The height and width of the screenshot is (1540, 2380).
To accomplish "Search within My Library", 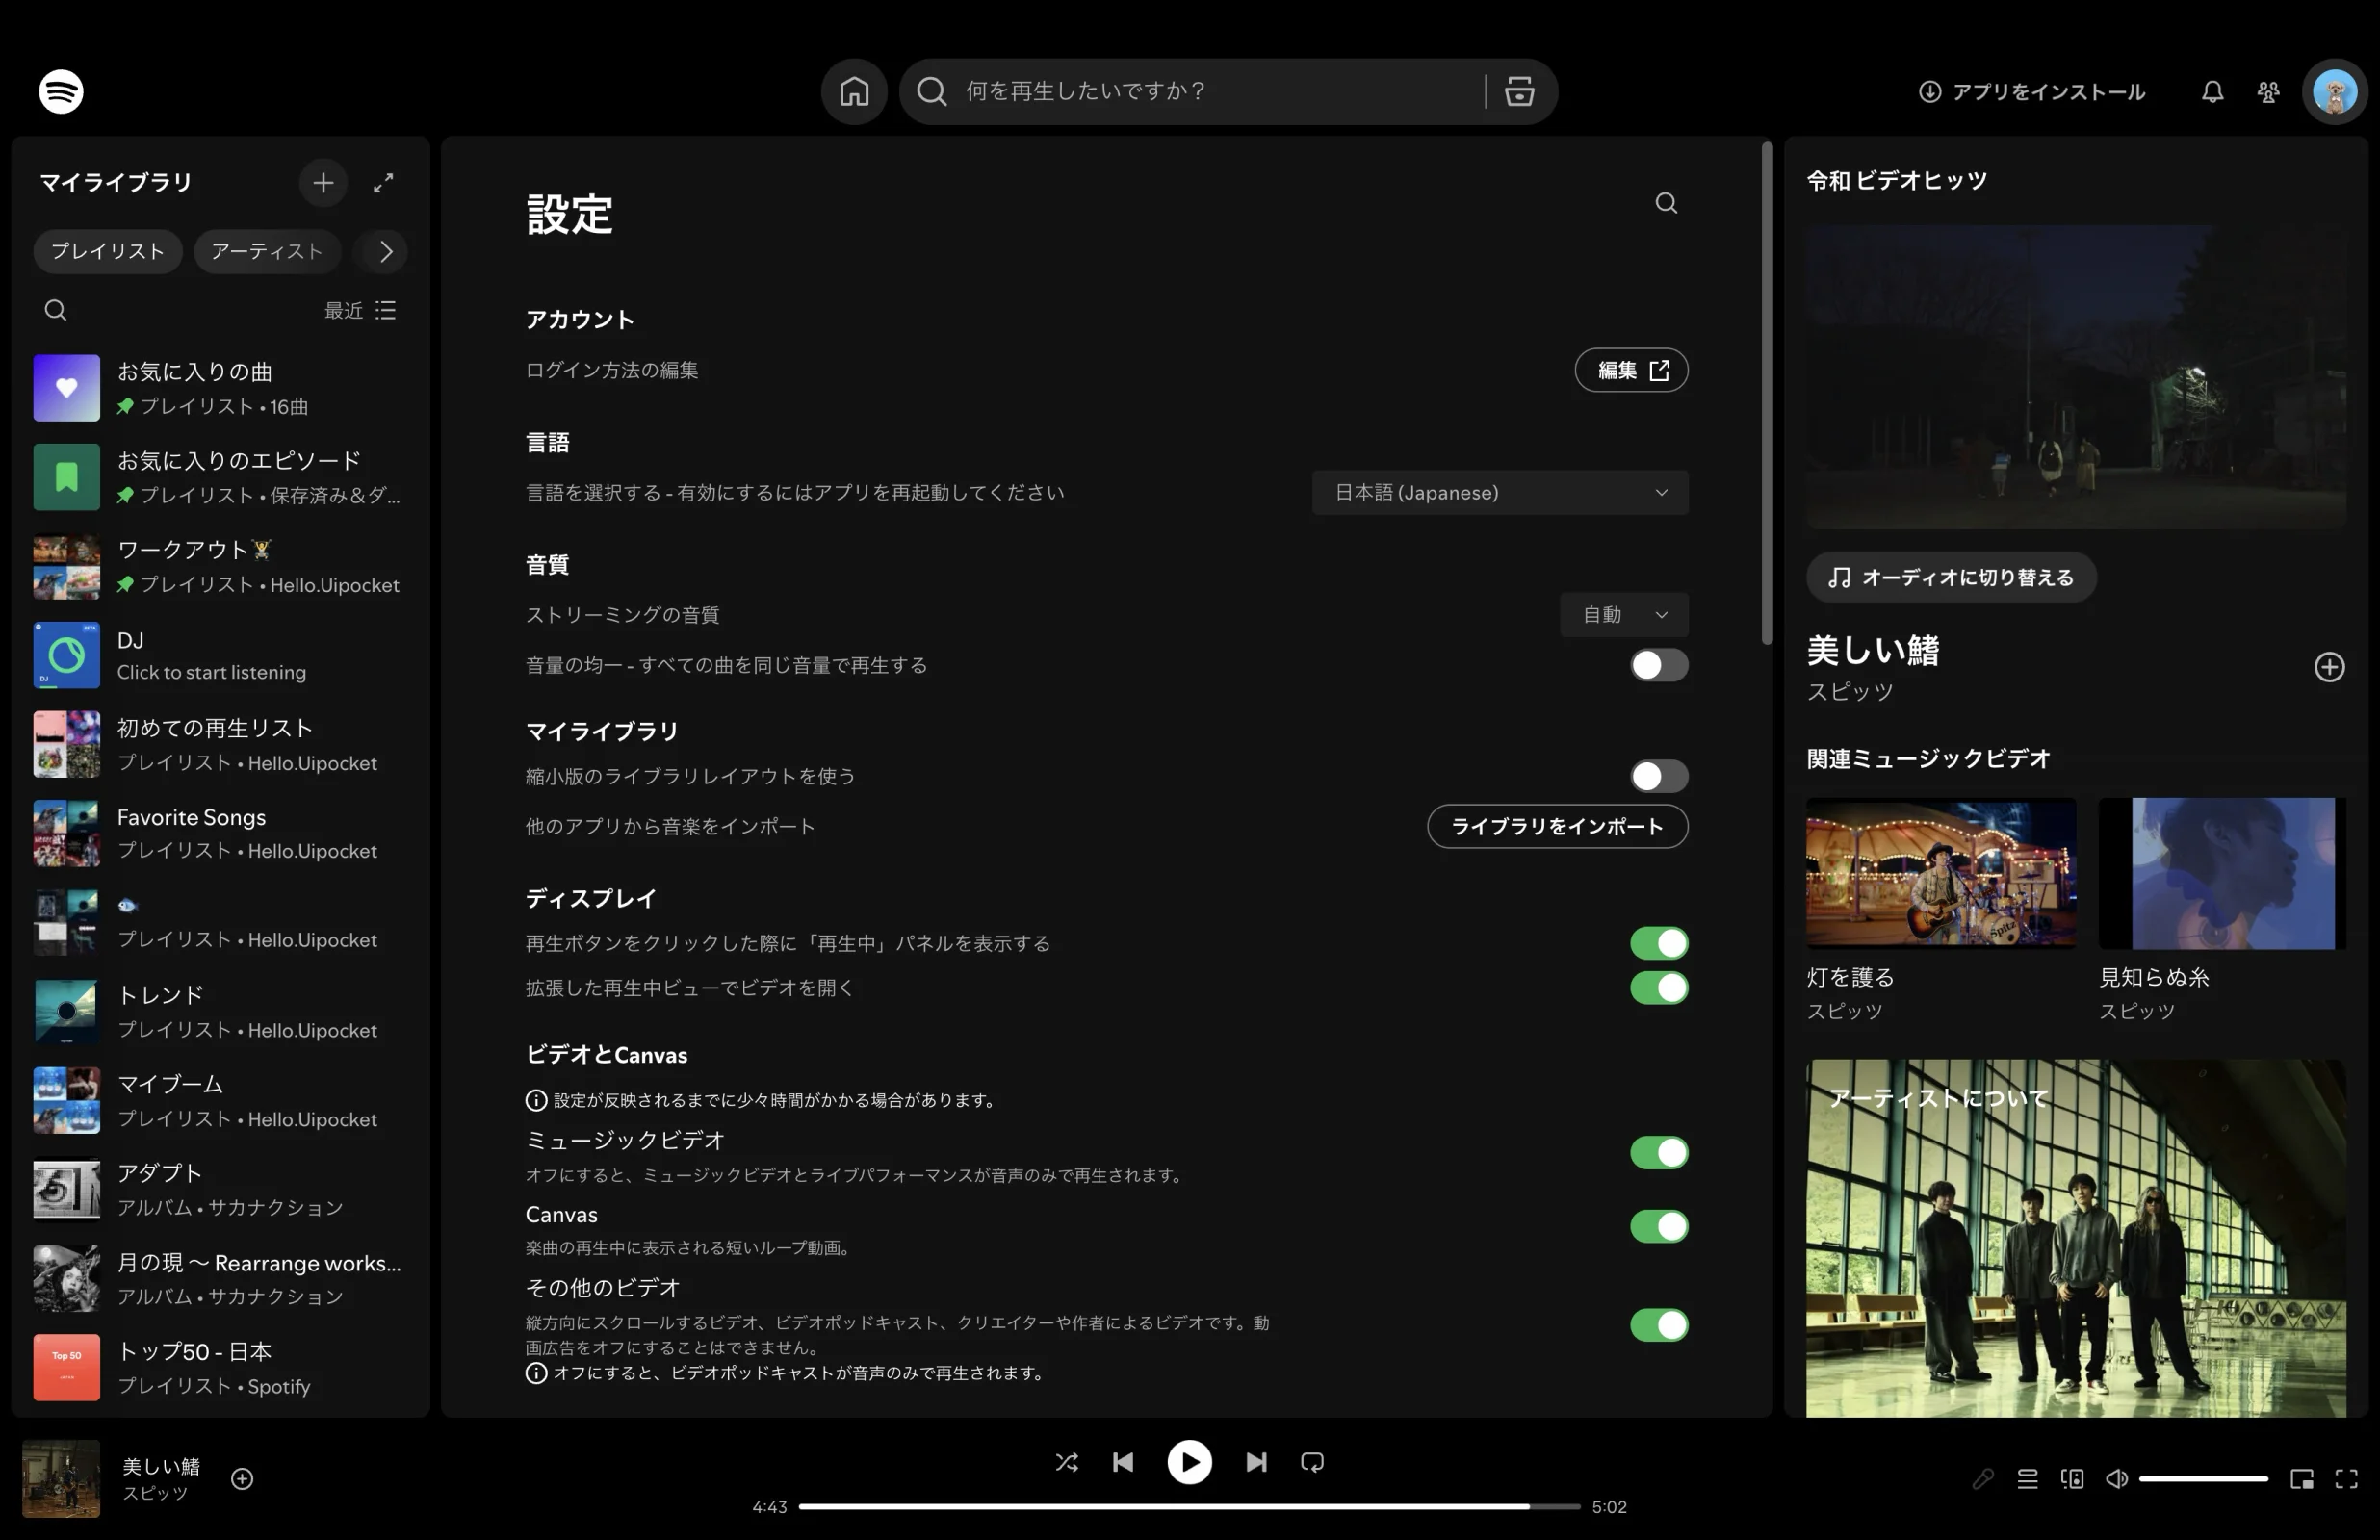I will pyautogui.click(x=56, y=310).
